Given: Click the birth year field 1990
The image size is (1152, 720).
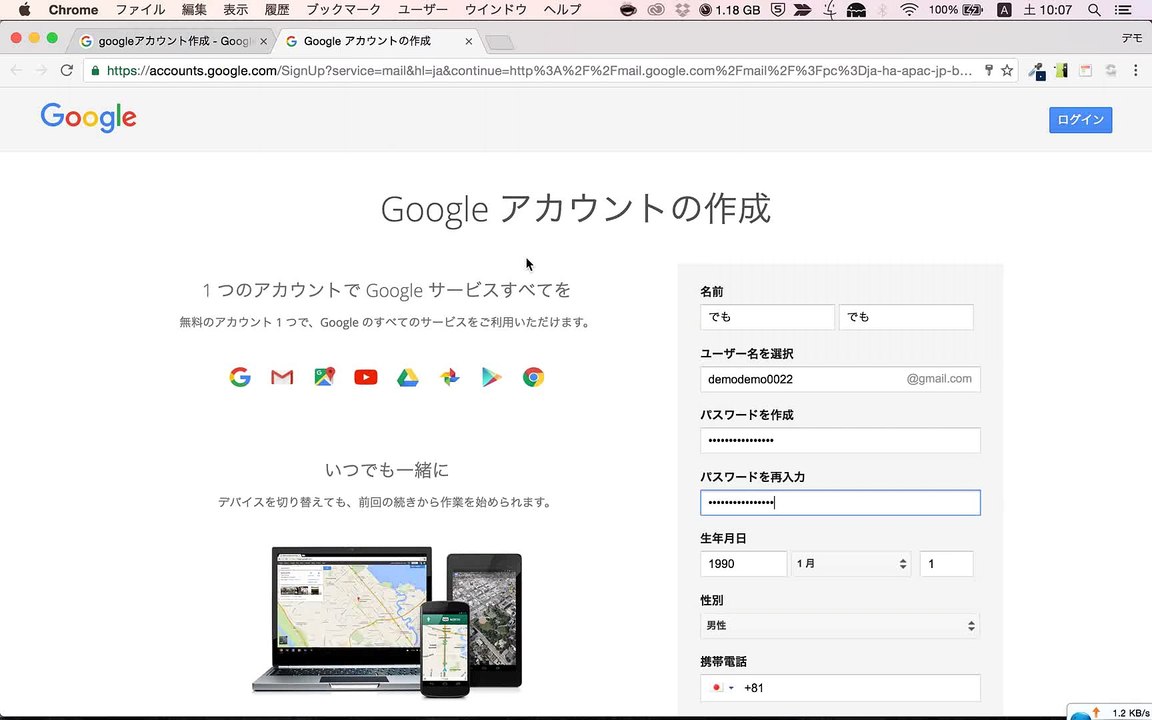Looking at the screenshot, I should (x=744, y=564).
